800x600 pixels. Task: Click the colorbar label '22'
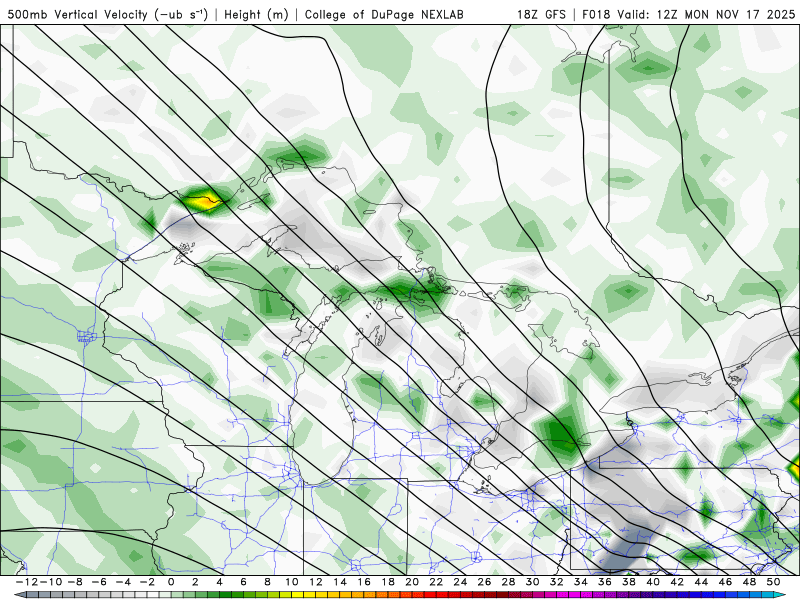coord(436,582)
